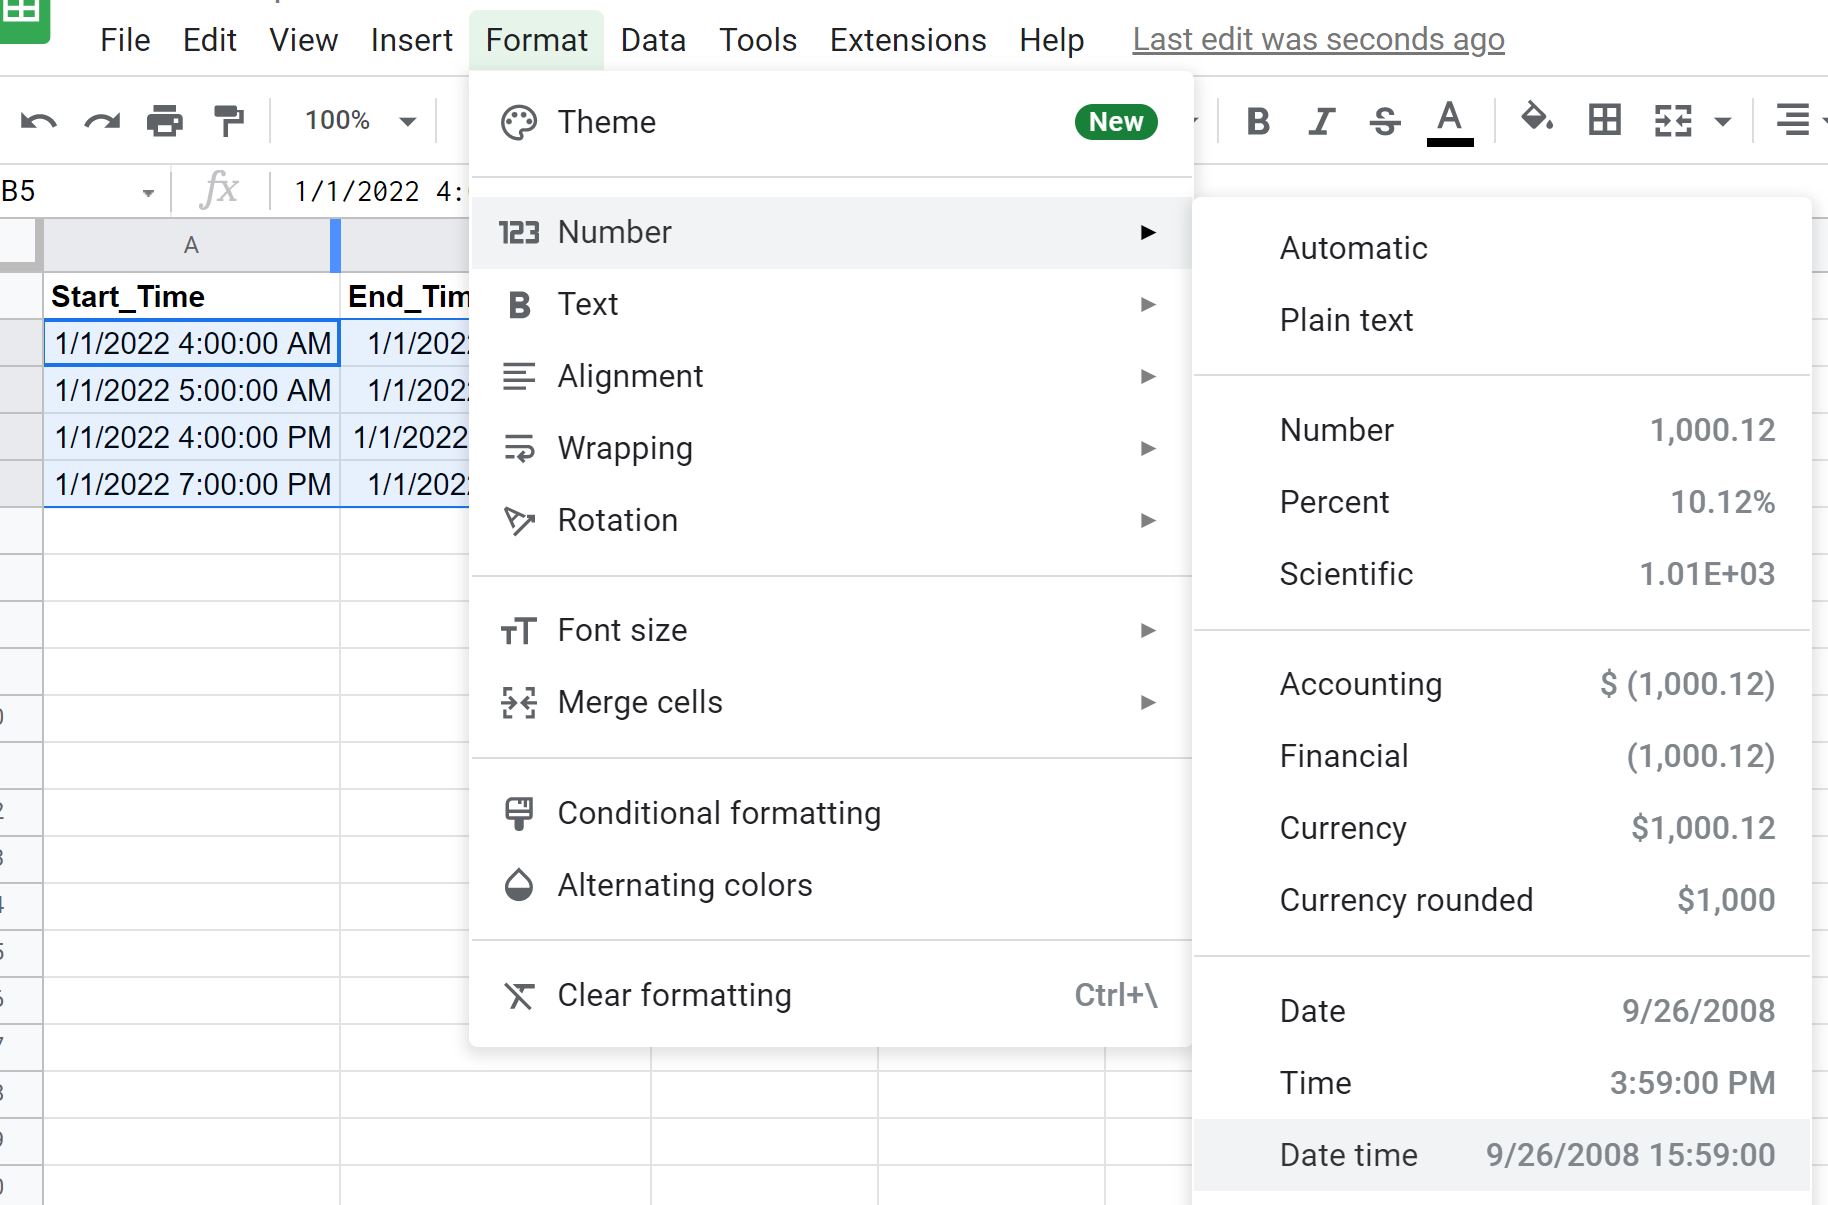Open the Fill color bucket
This screenshot has height=1205, width=1828.
pyautogui.click(x=1537, y=119)
